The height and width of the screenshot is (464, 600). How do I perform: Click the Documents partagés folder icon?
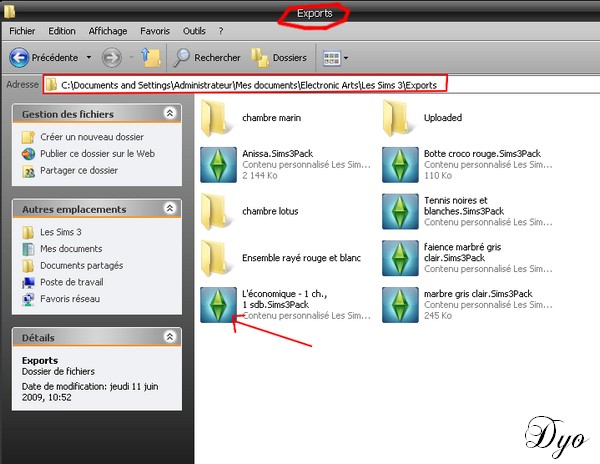(28, 266)
